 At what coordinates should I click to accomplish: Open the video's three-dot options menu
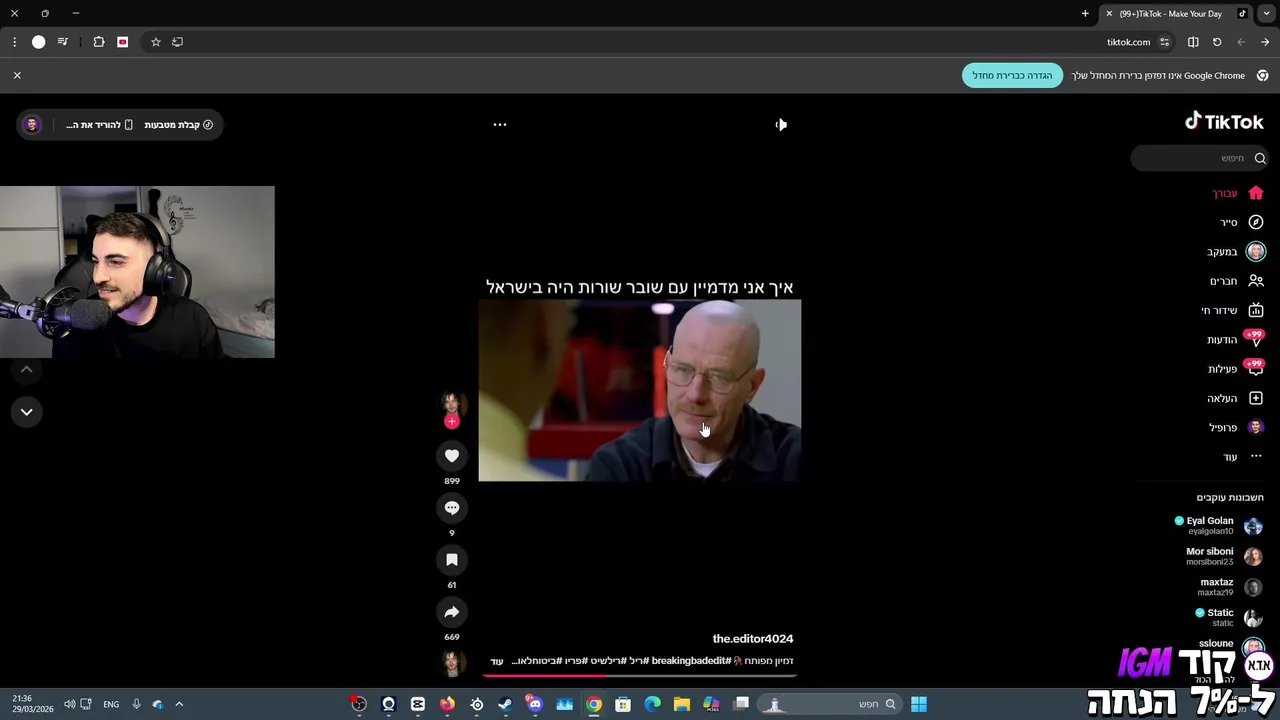pos(500,125)
